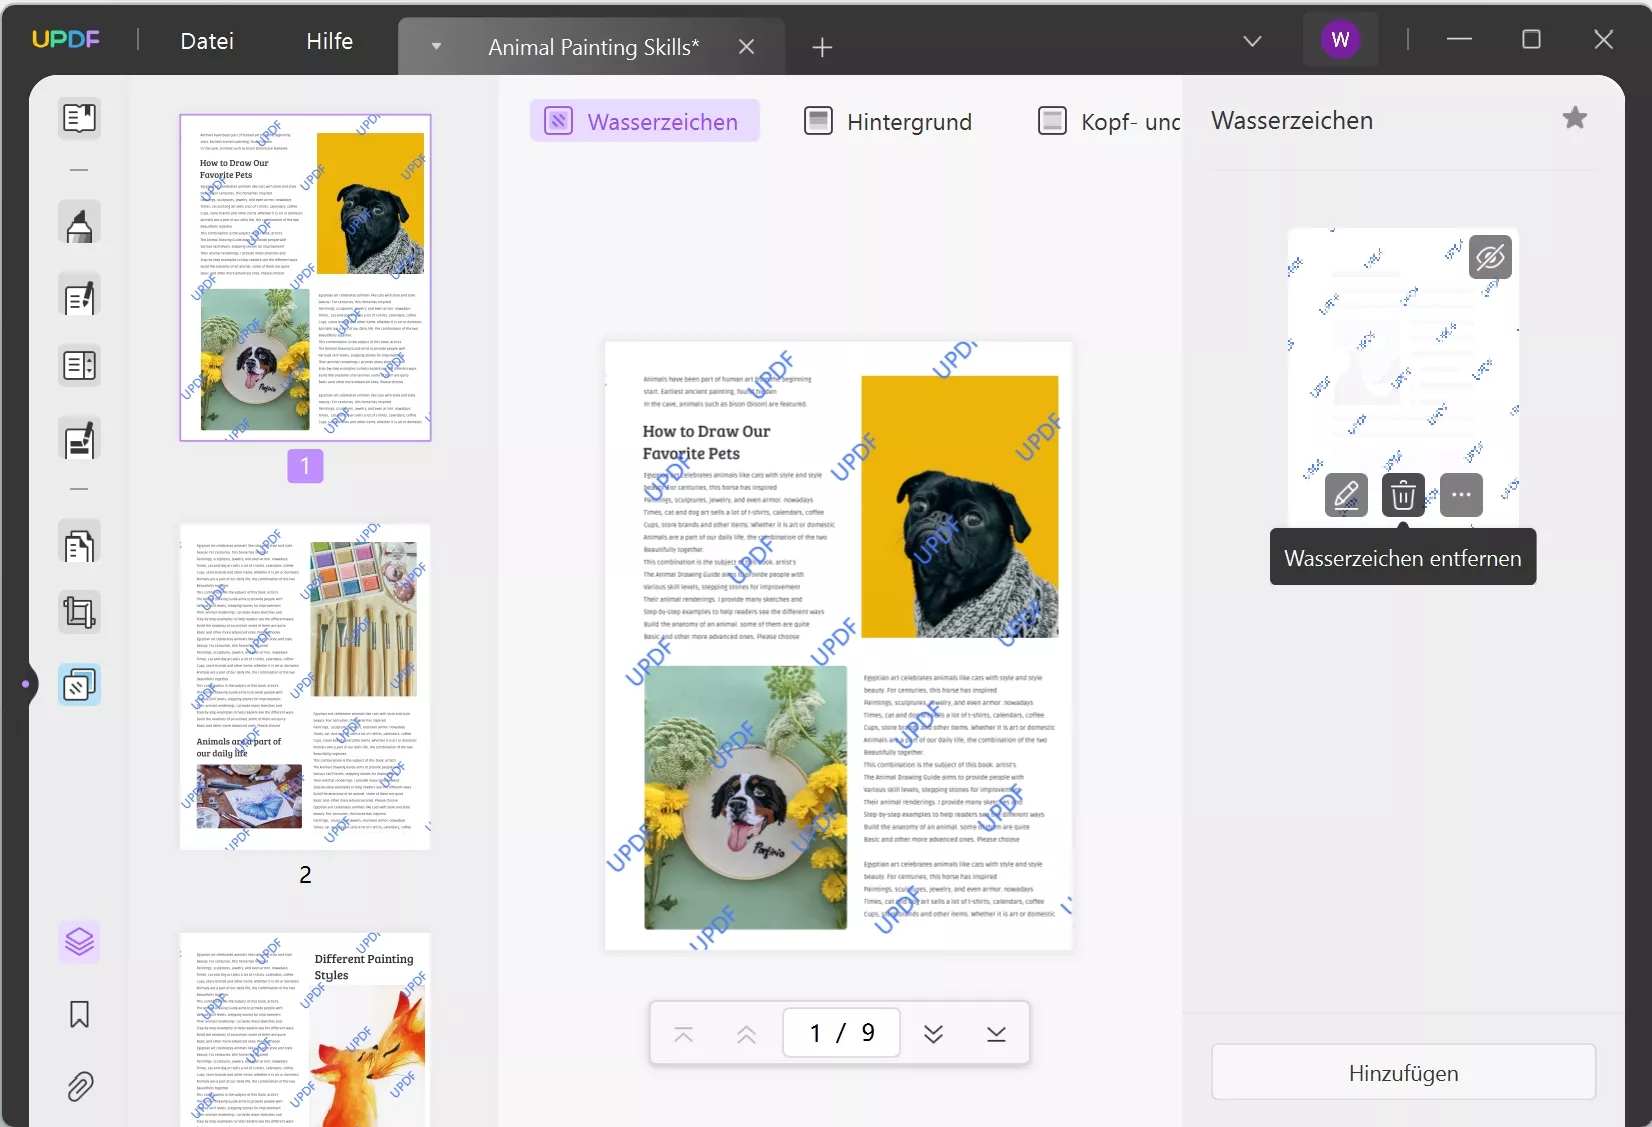Expand the tab list chevron
1652x1127 pixels.
(1252, 41)
